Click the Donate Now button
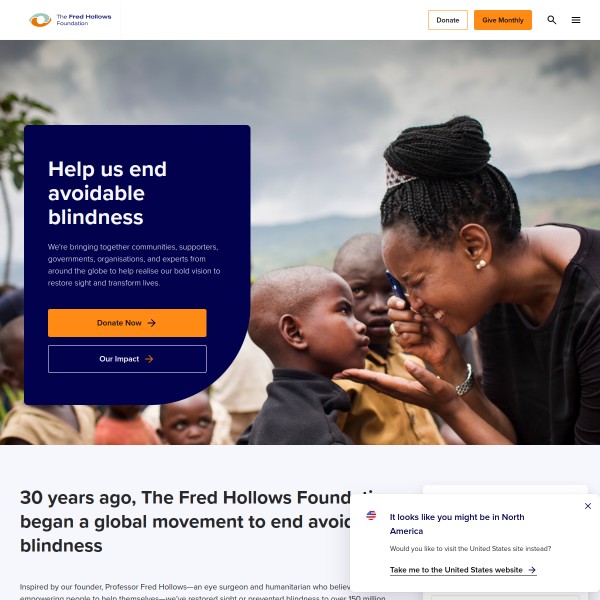 pyautogui.click(x=127, y=323)
